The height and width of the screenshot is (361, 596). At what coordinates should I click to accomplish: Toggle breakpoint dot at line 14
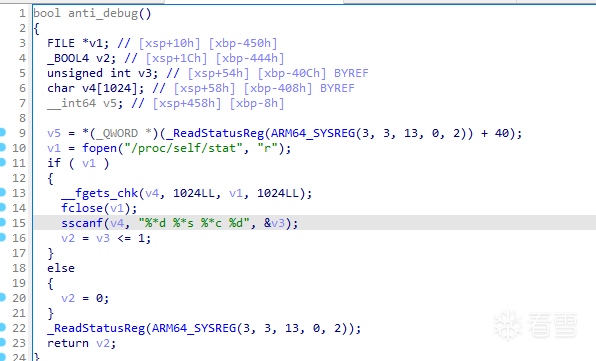(2, 207)
